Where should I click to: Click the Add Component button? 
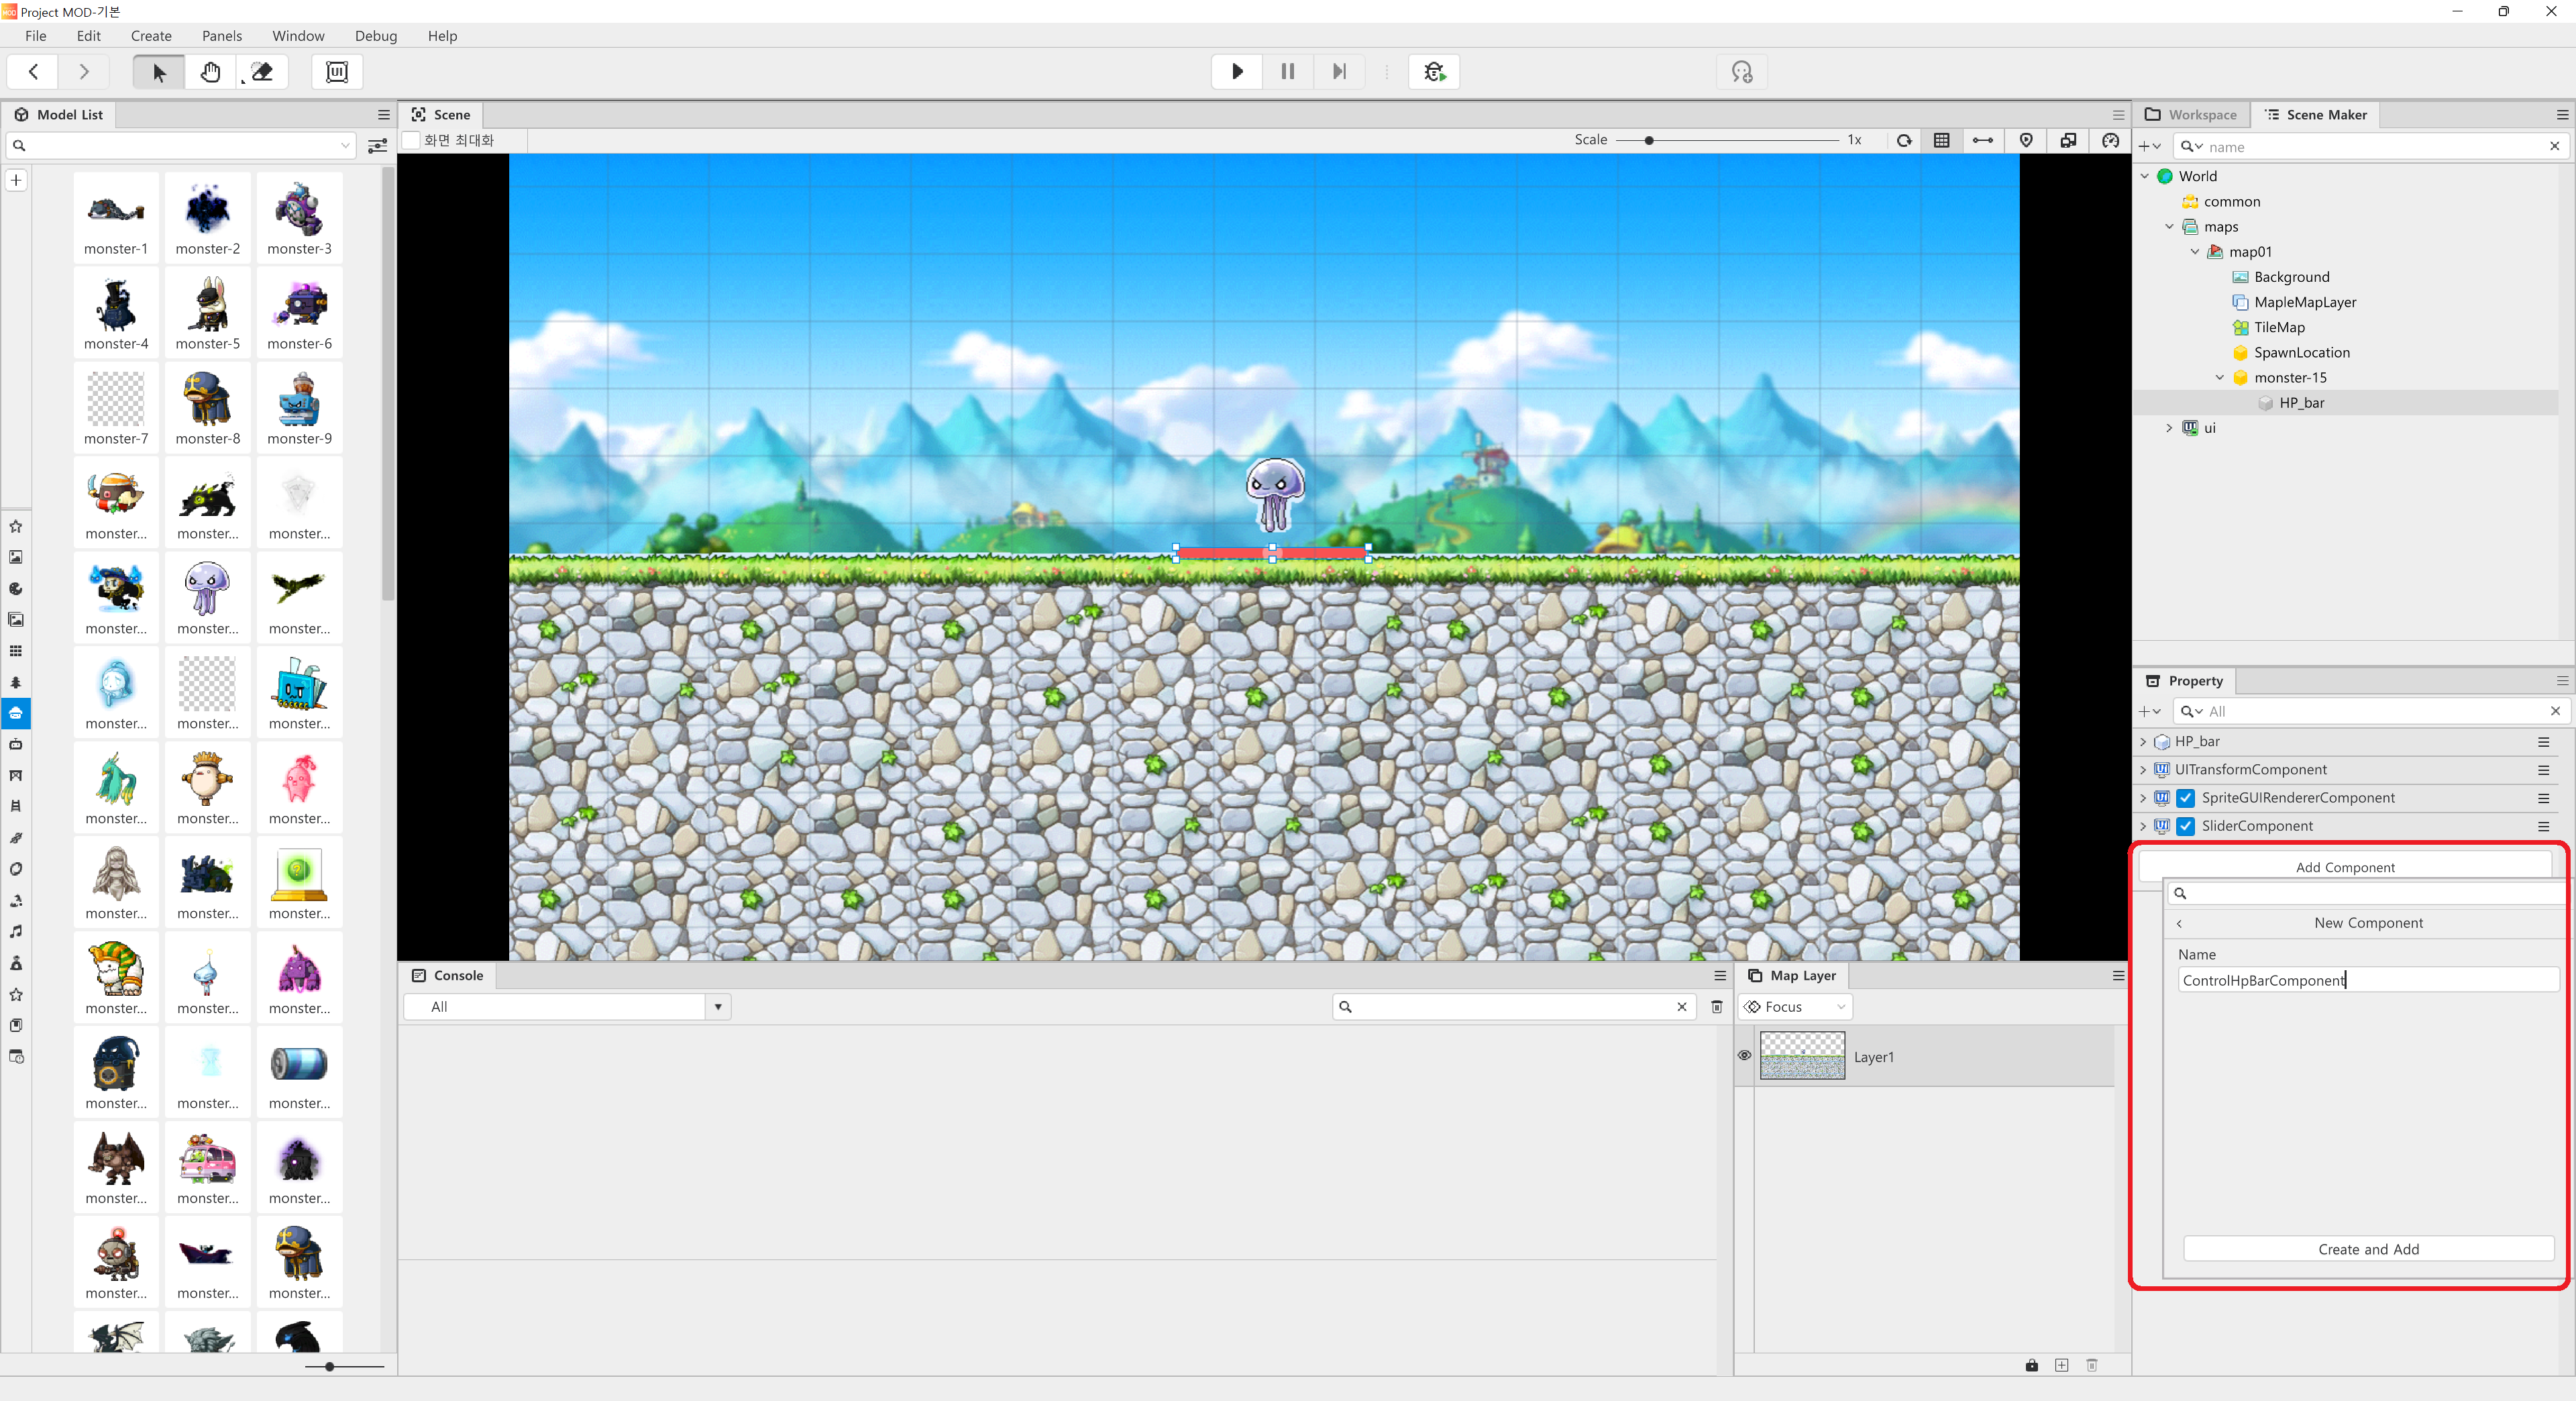[x=2344, y=867]
